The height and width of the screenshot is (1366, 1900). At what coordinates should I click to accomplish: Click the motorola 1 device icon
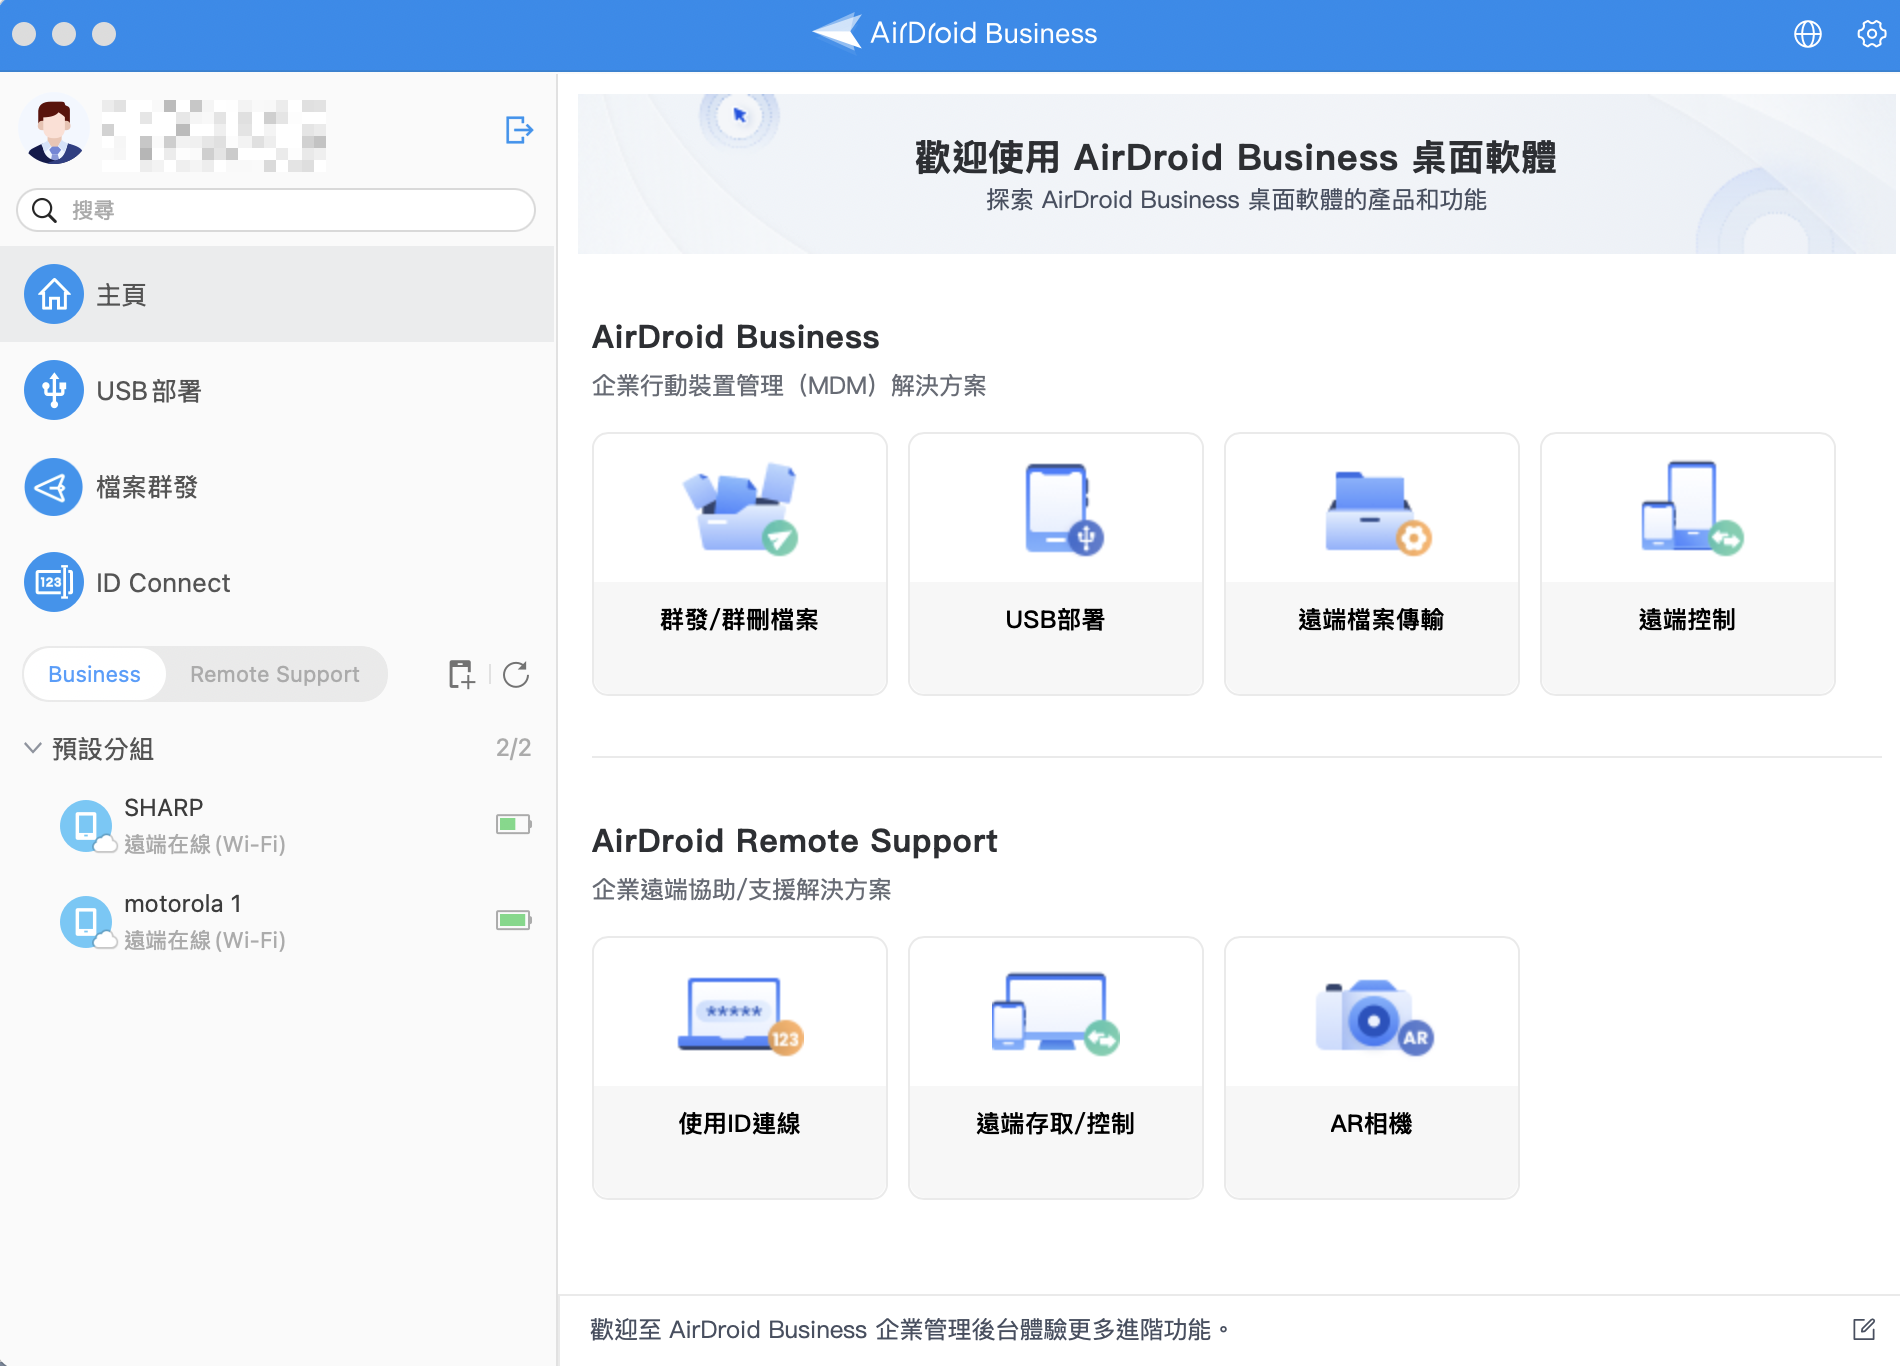[x=86, y=922]
